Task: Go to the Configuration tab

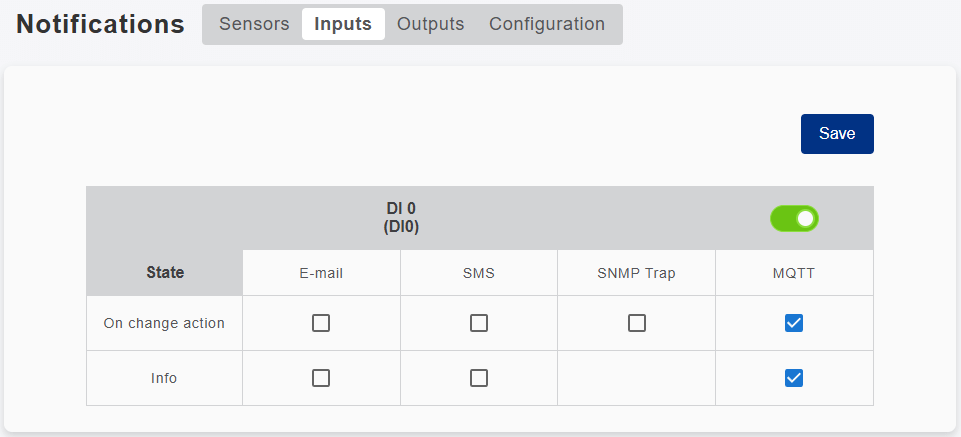Action: click(547, 24)
